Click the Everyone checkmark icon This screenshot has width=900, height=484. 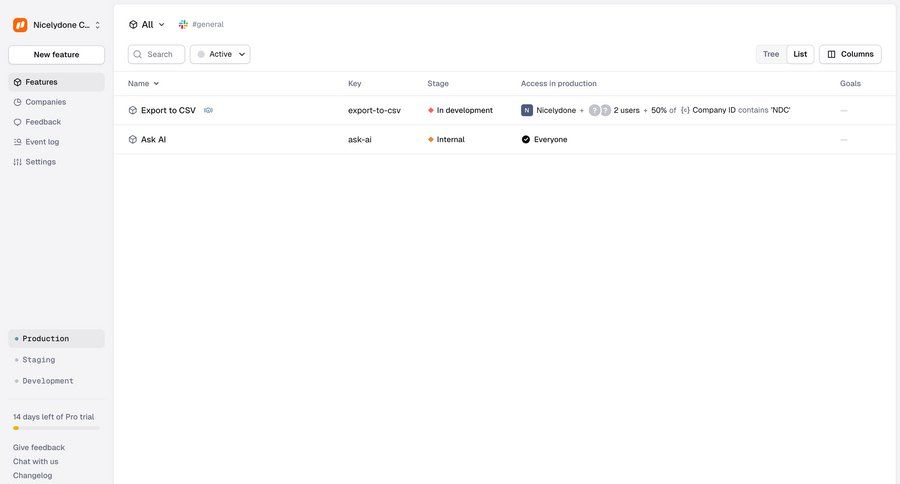tap(526, 140)
